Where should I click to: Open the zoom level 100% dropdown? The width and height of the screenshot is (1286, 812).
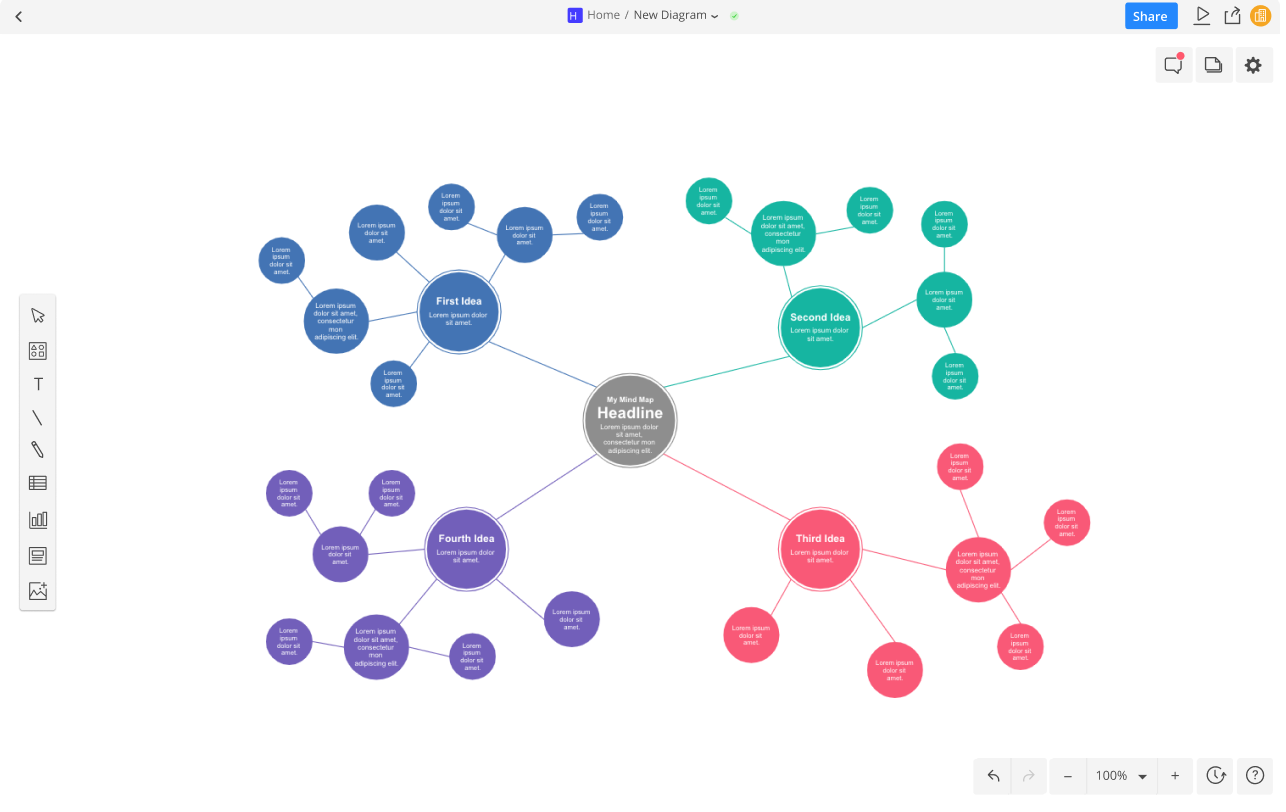pos(1121,775)
